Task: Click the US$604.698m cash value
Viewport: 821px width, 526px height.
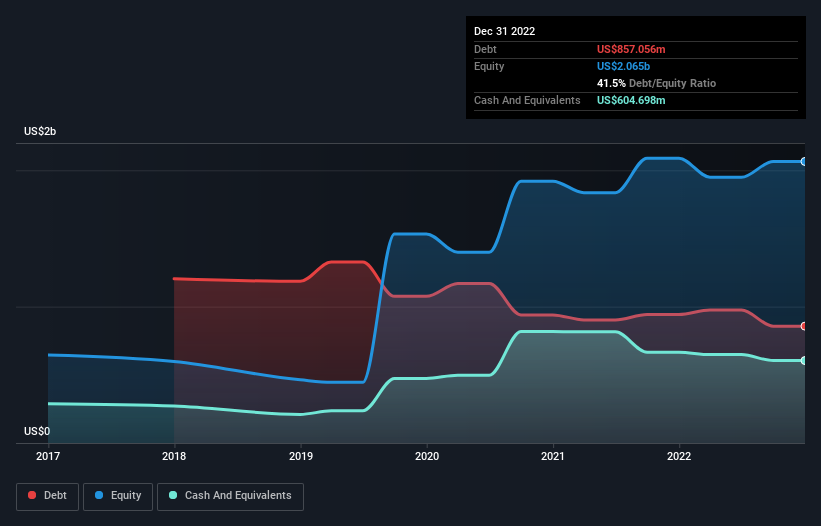Action: [631, 100]
